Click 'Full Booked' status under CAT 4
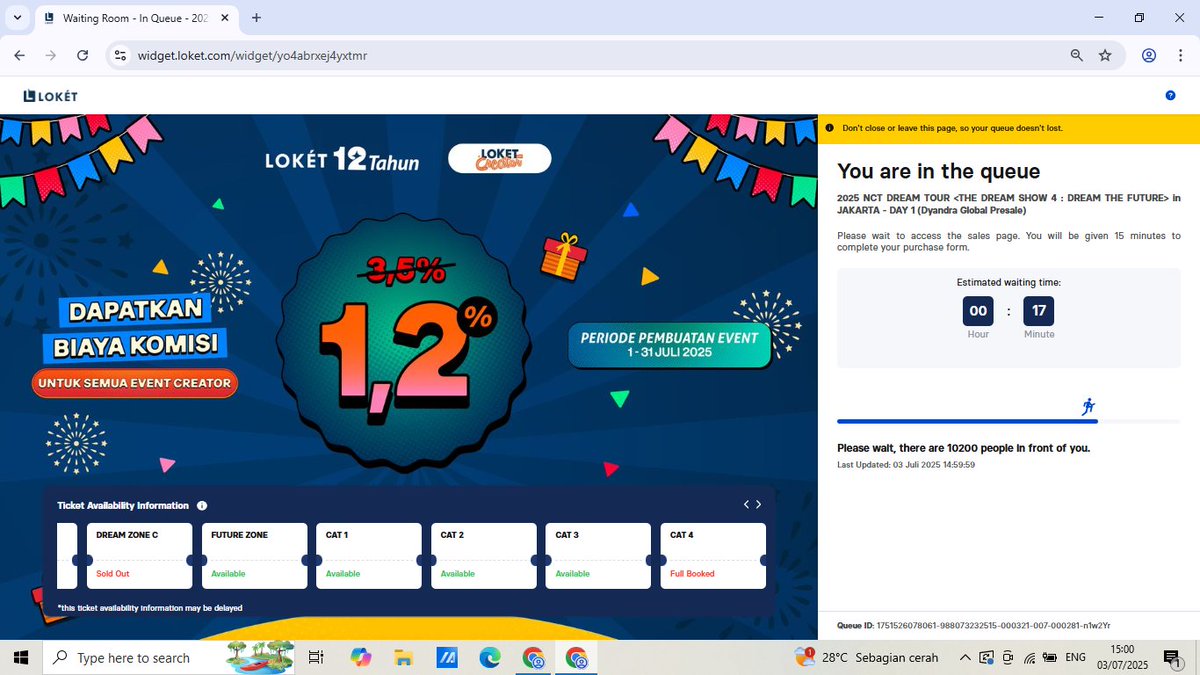Screen dimensions: 1200x675 pyautogui.click(x=692, y=574)
